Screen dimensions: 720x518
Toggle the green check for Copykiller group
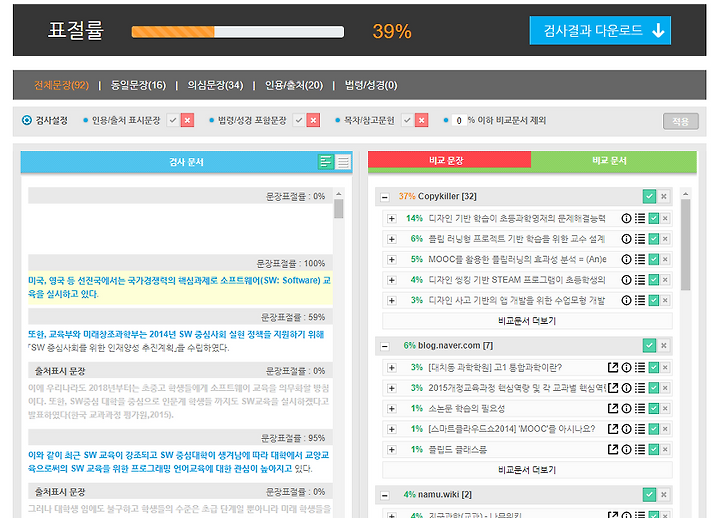649,197
